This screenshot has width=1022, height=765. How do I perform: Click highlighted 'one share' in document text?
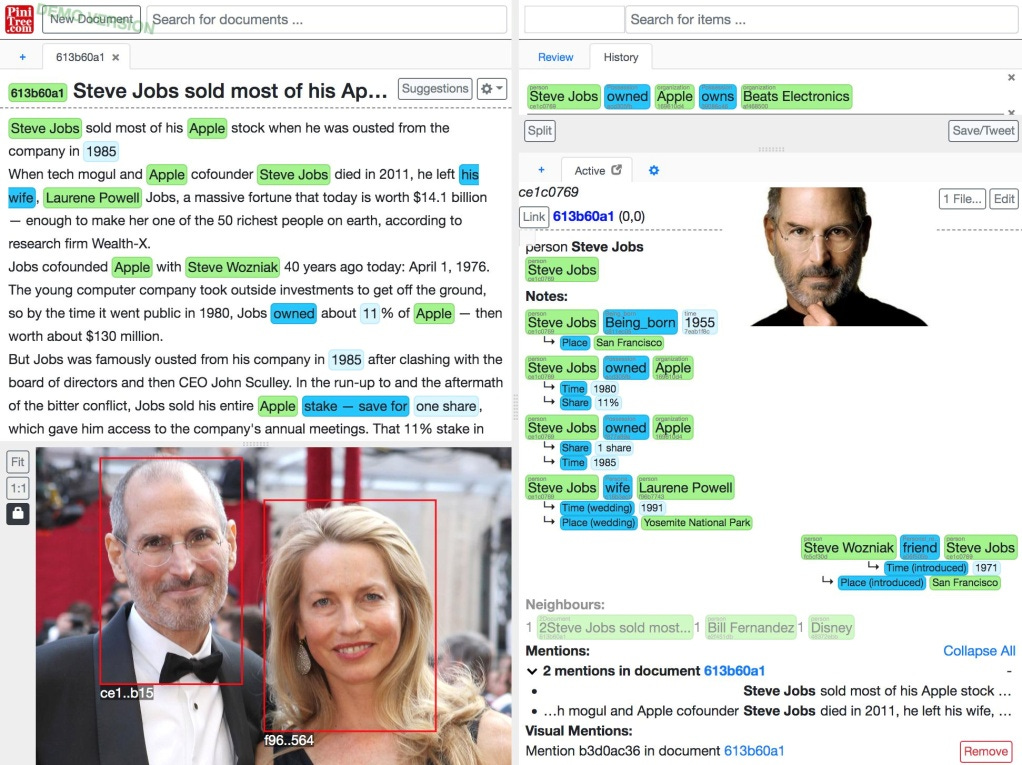pos(446,407)
